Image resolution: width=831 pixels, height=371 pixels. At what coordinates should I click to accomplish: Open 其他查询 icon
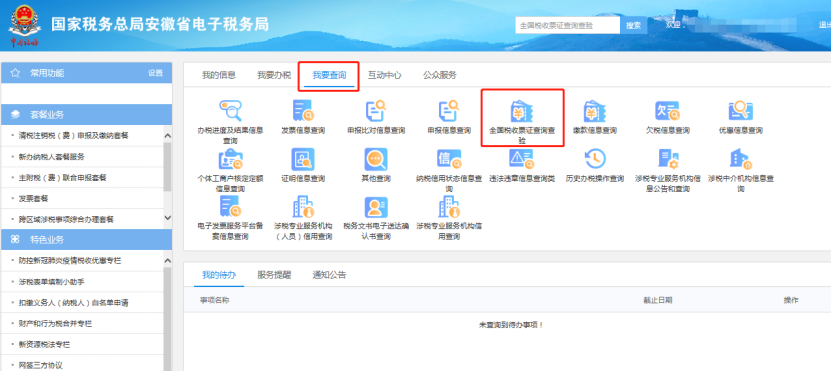pos(376,159)
